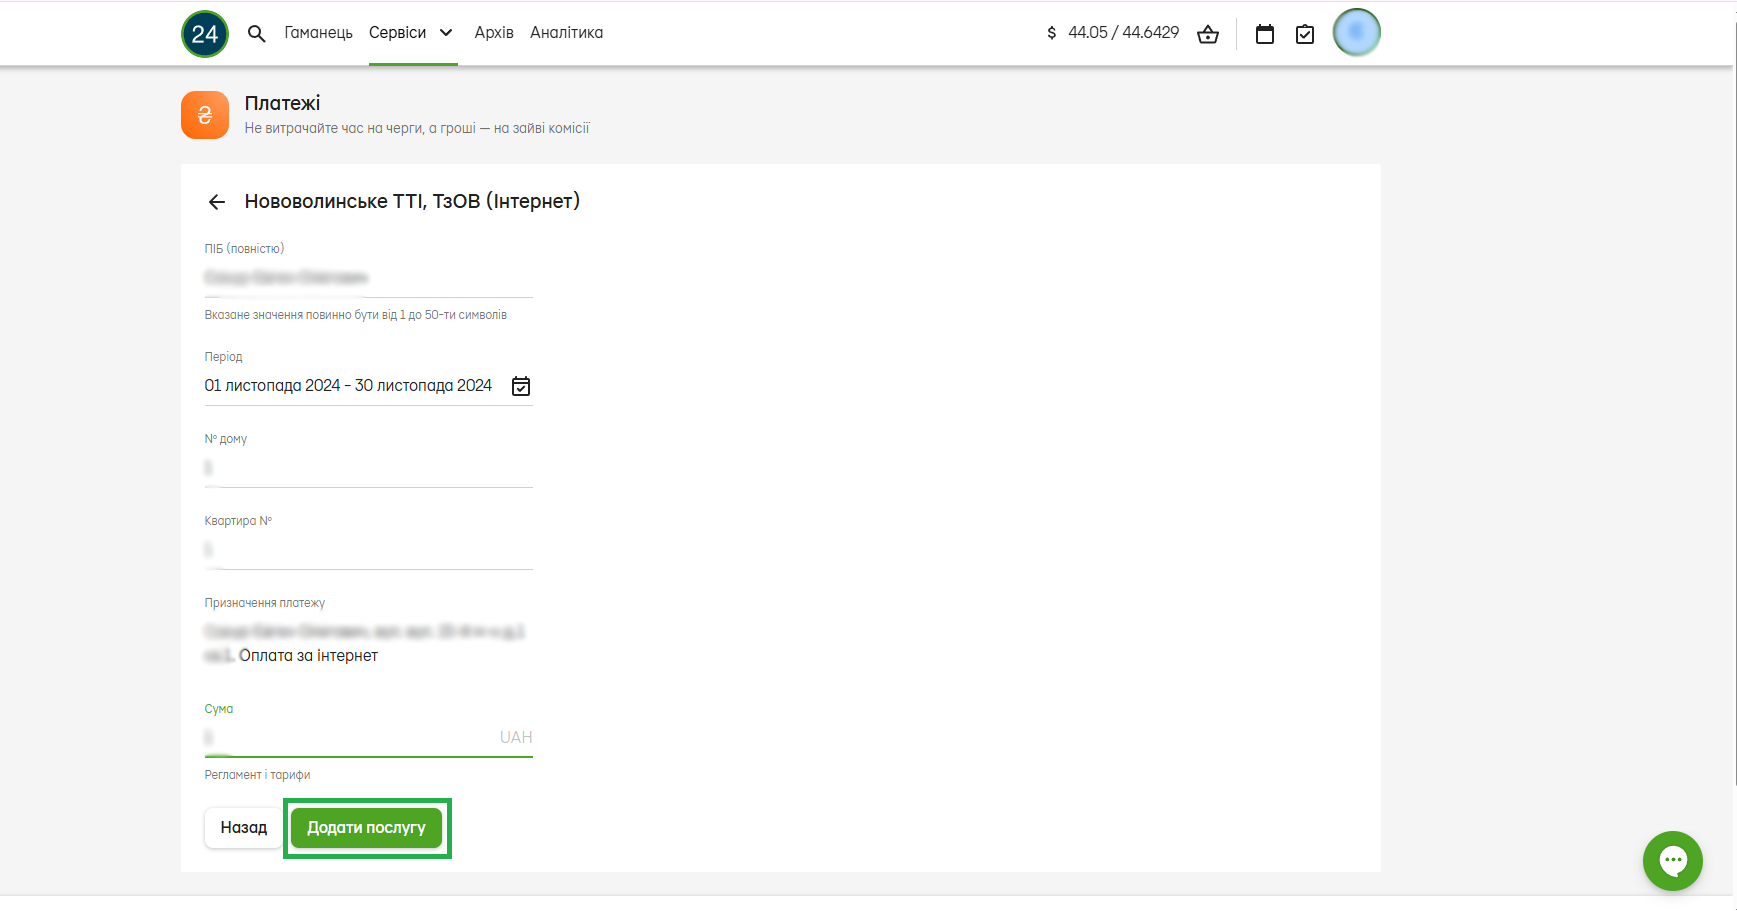Open the calendar icon in header
1737x911 pixels.
(x=1265, y=34)
